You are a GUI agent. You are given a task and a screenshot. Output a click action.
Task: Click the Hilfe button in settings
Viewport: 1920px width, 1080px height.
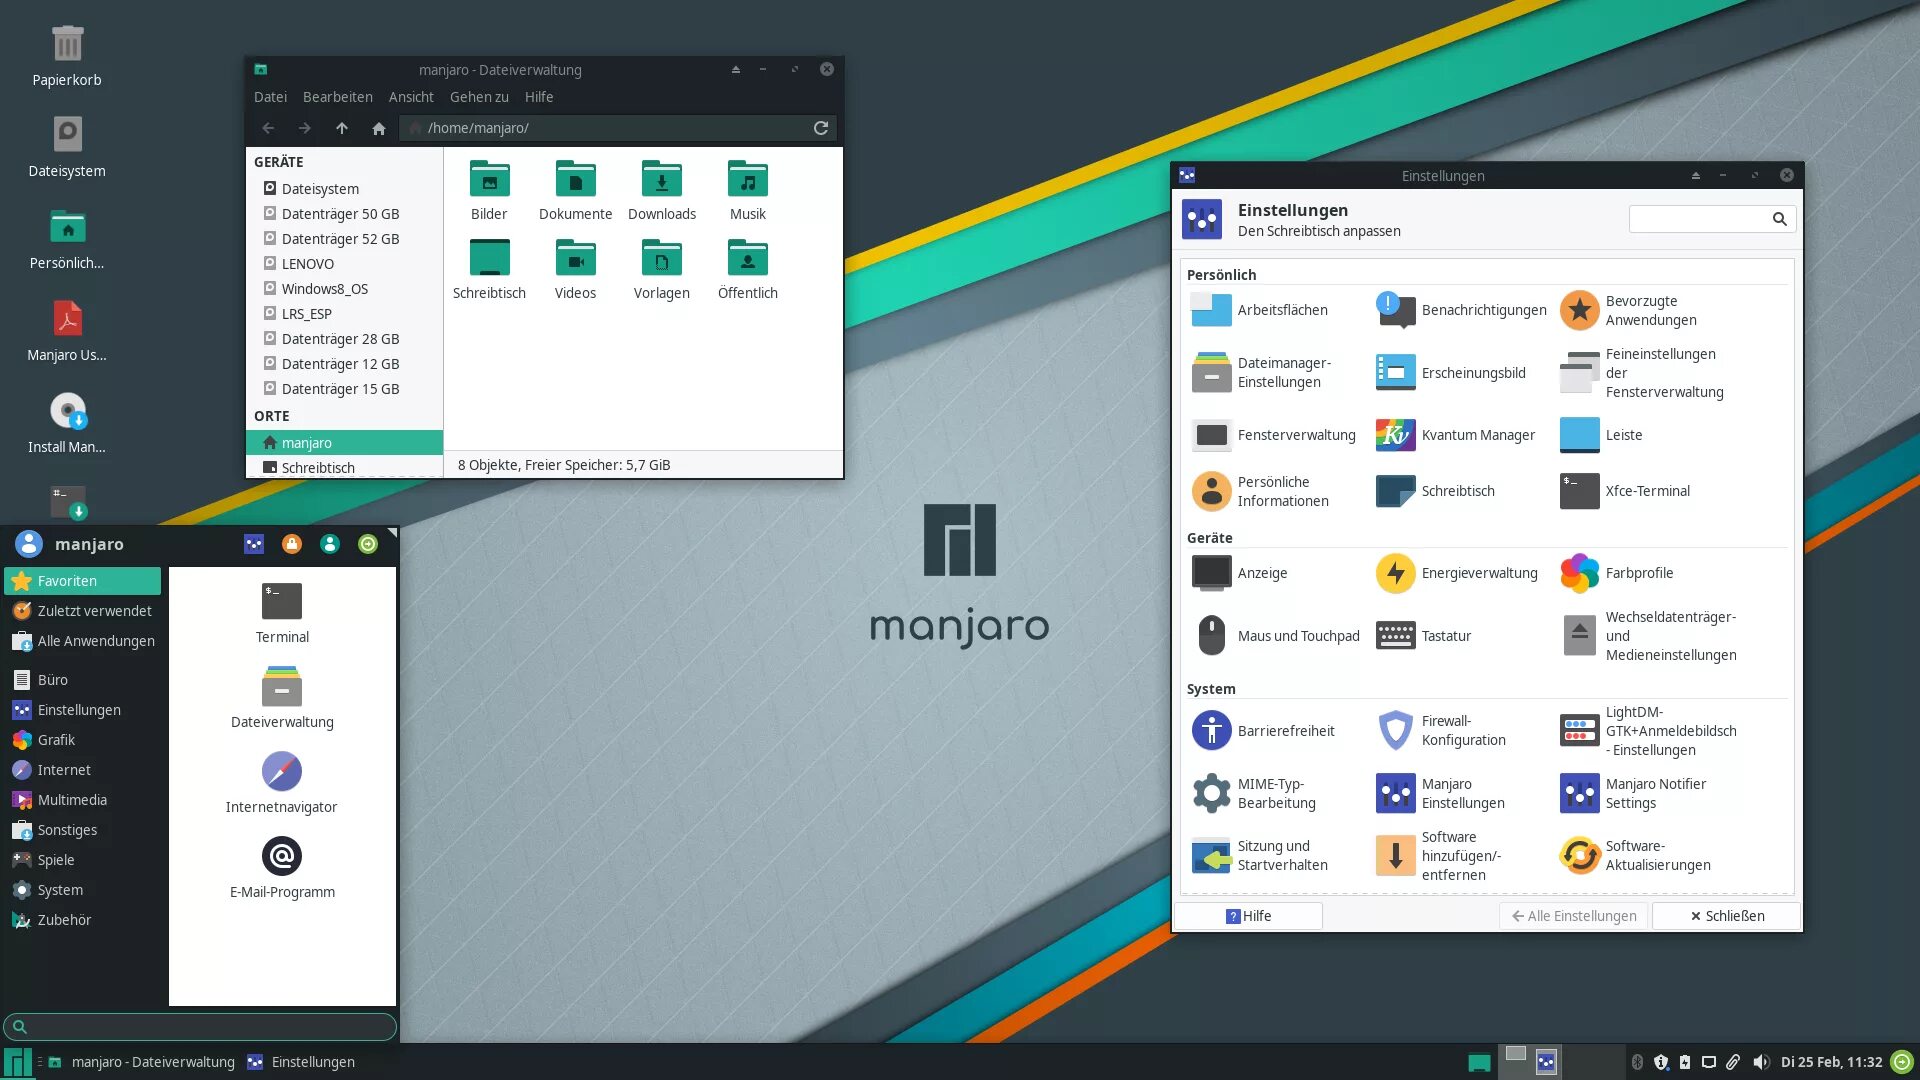(x=1248, y=916)
